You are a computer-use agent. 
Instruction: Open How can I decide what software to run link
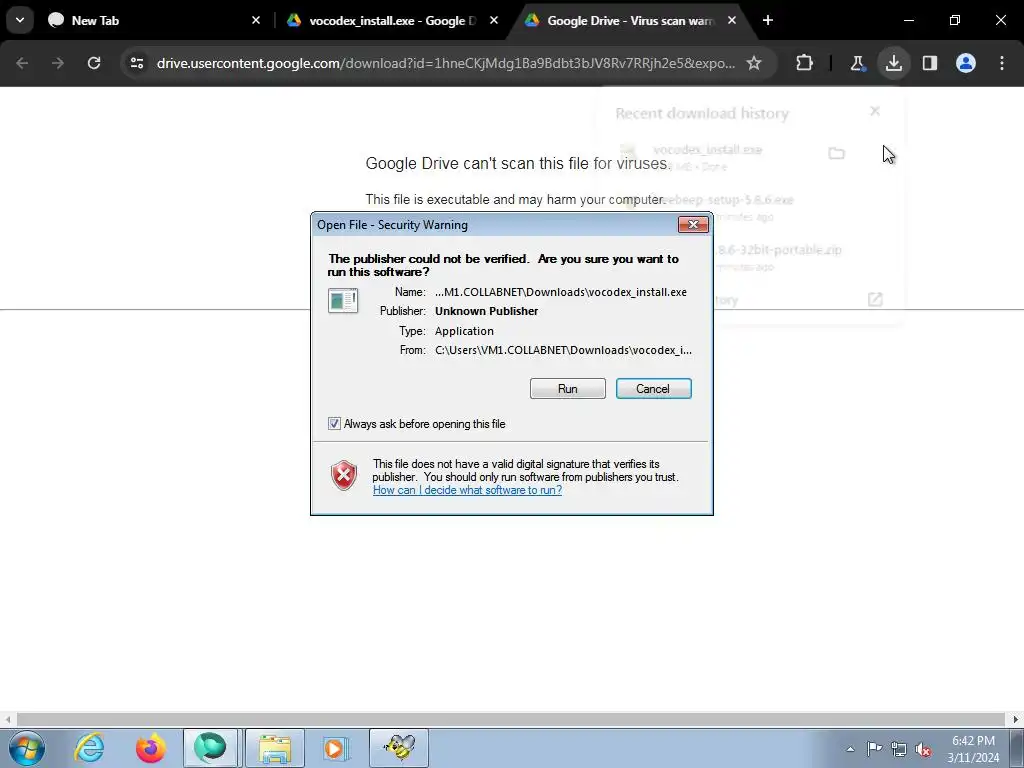(x=467, y=490)
